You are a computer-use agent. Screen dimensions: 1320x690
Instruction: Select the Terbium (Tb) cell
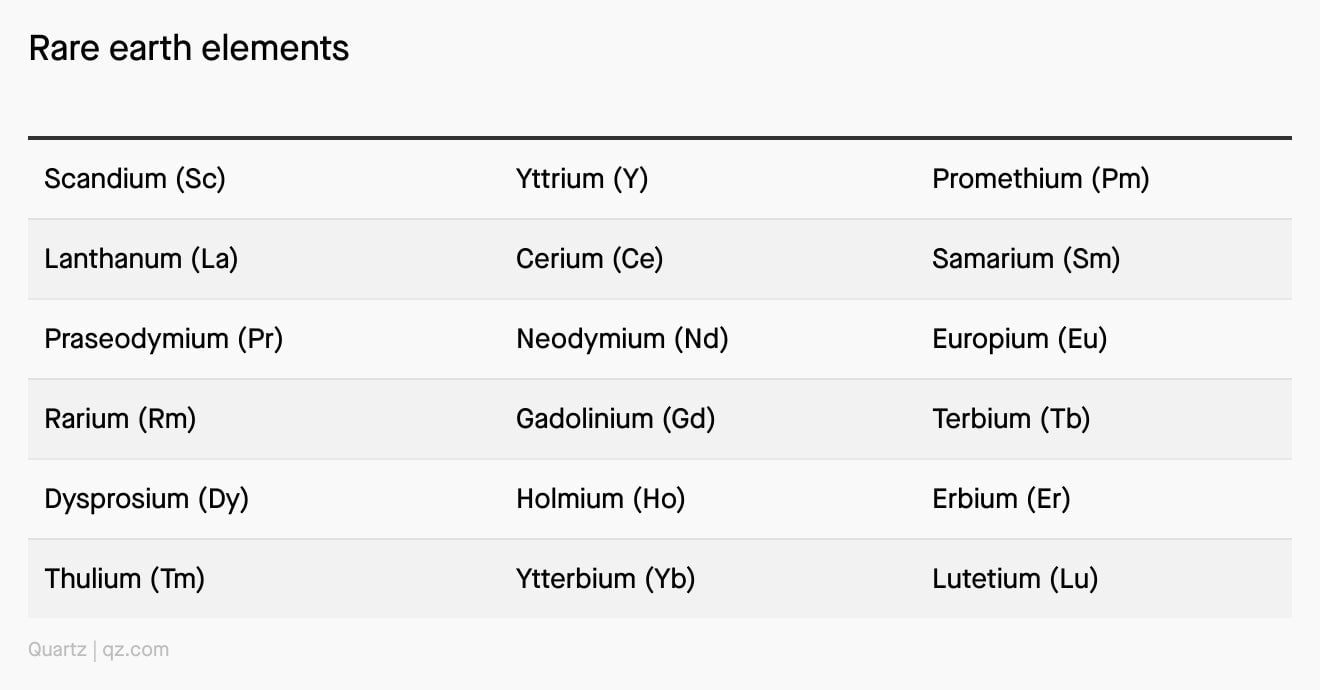(1011, 419)
